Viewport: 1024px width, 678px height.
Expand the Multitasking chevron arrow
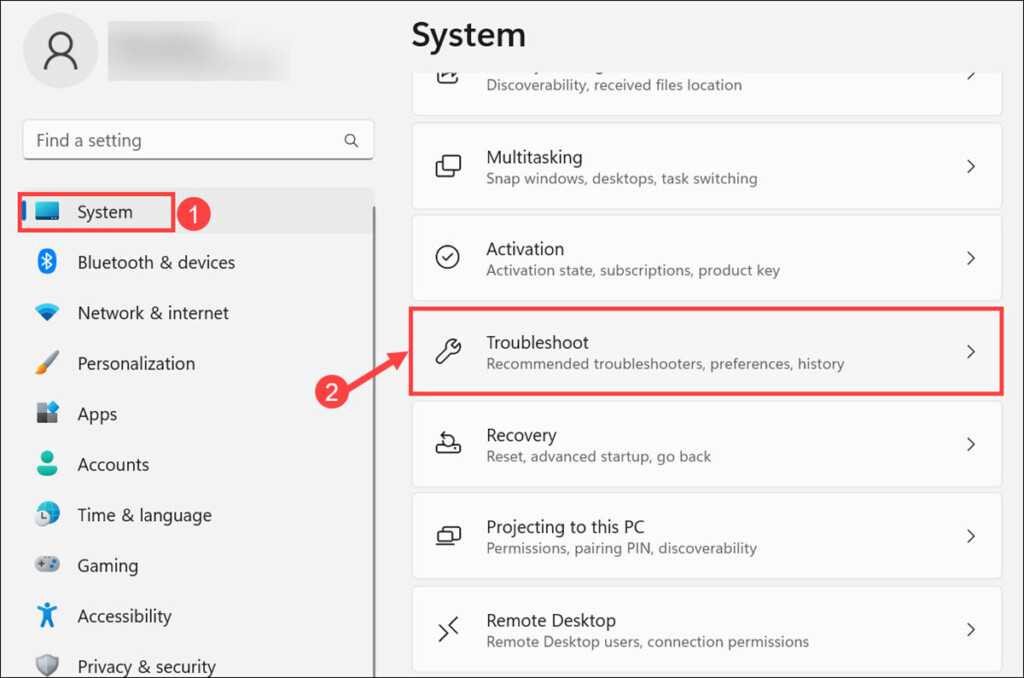970,166
